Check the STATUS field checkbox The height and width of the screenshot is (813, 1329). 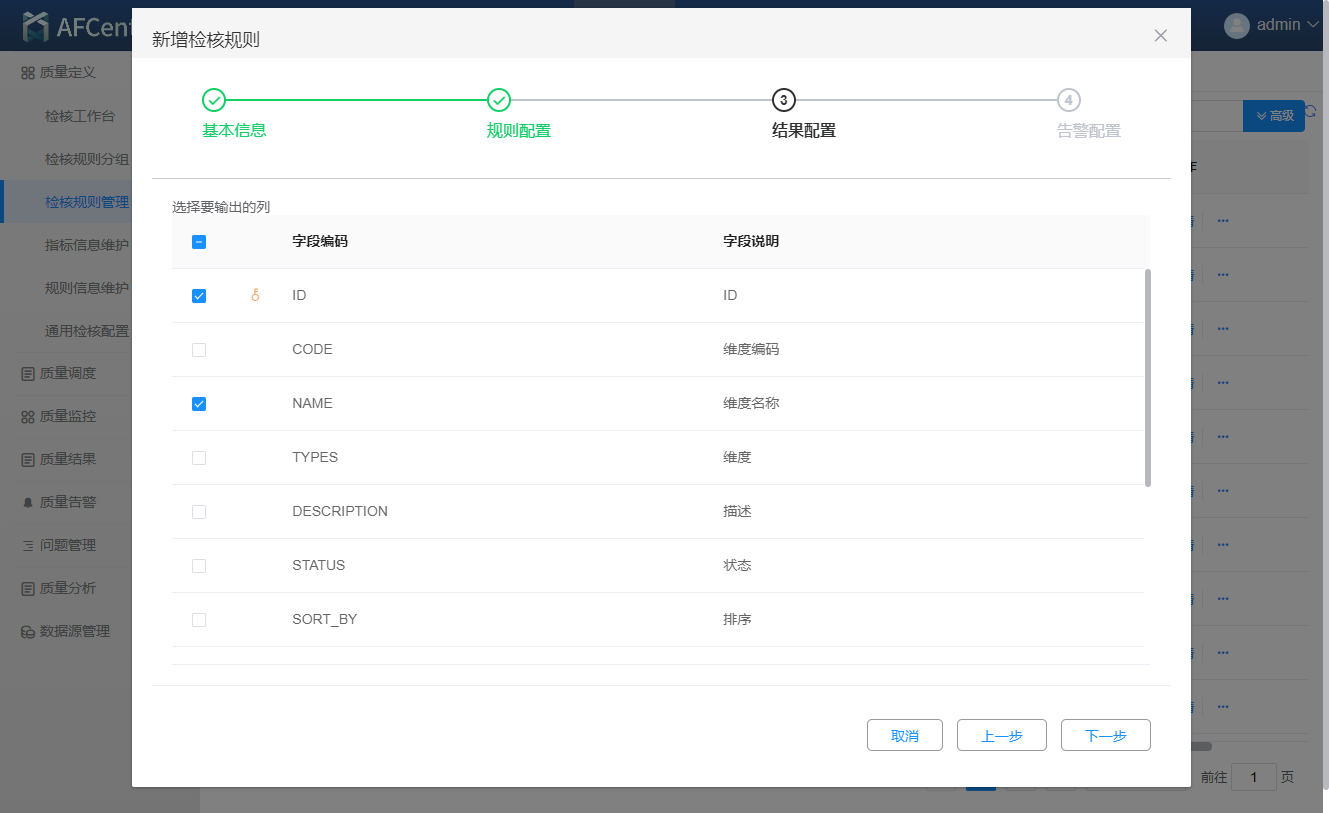tap(199, 566)
